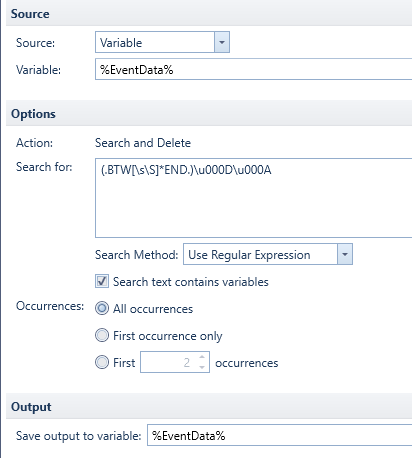The height and width of the screenshot is (458, 412).
Task: Click the Search Method label
Action: pos(137,255)
